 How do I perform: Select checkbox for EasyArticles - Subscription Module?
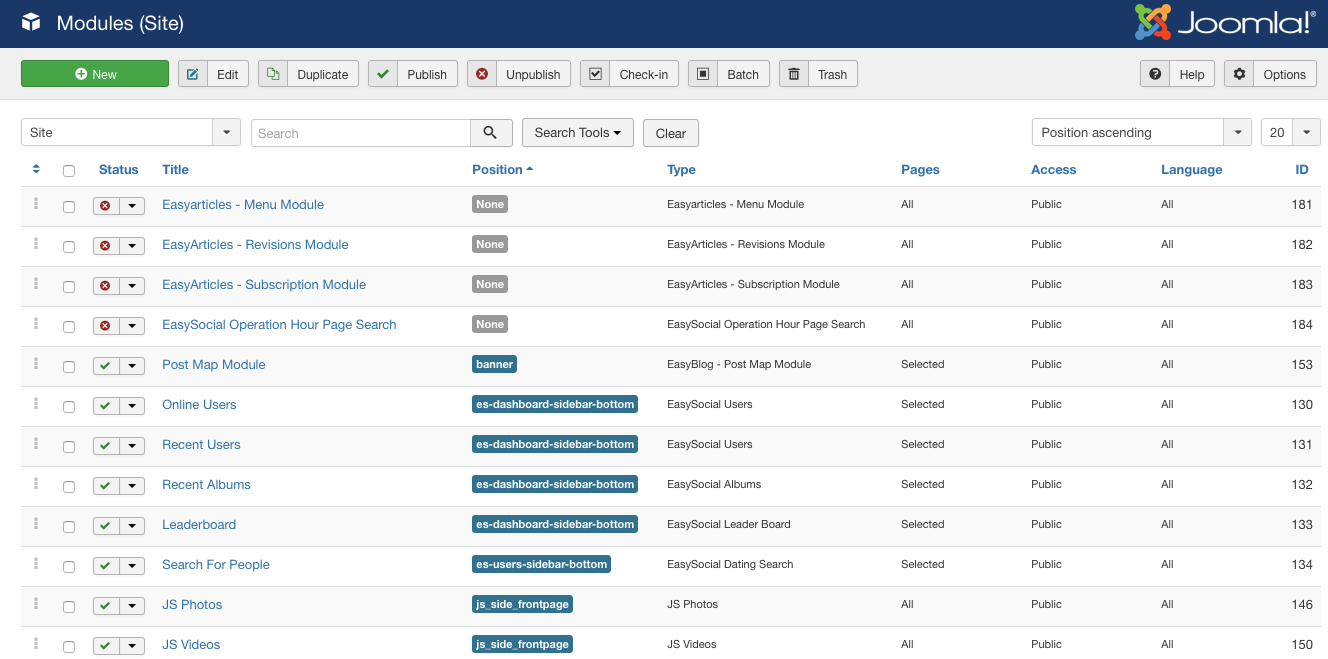[69, 287]
